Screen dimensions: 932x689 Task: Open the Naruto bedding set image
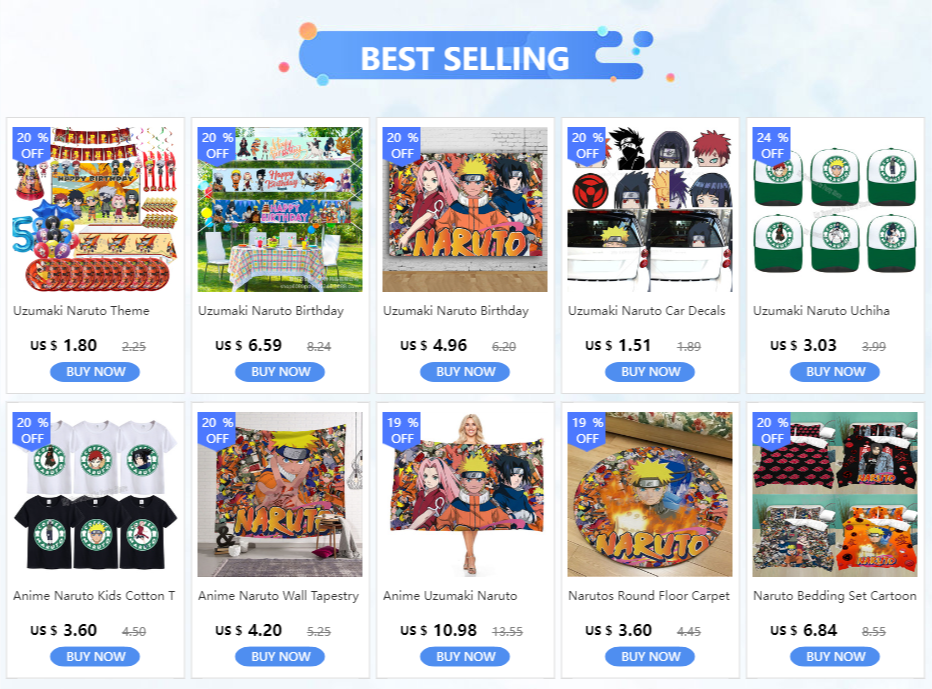pyautogui.click(x=835, y=494)
